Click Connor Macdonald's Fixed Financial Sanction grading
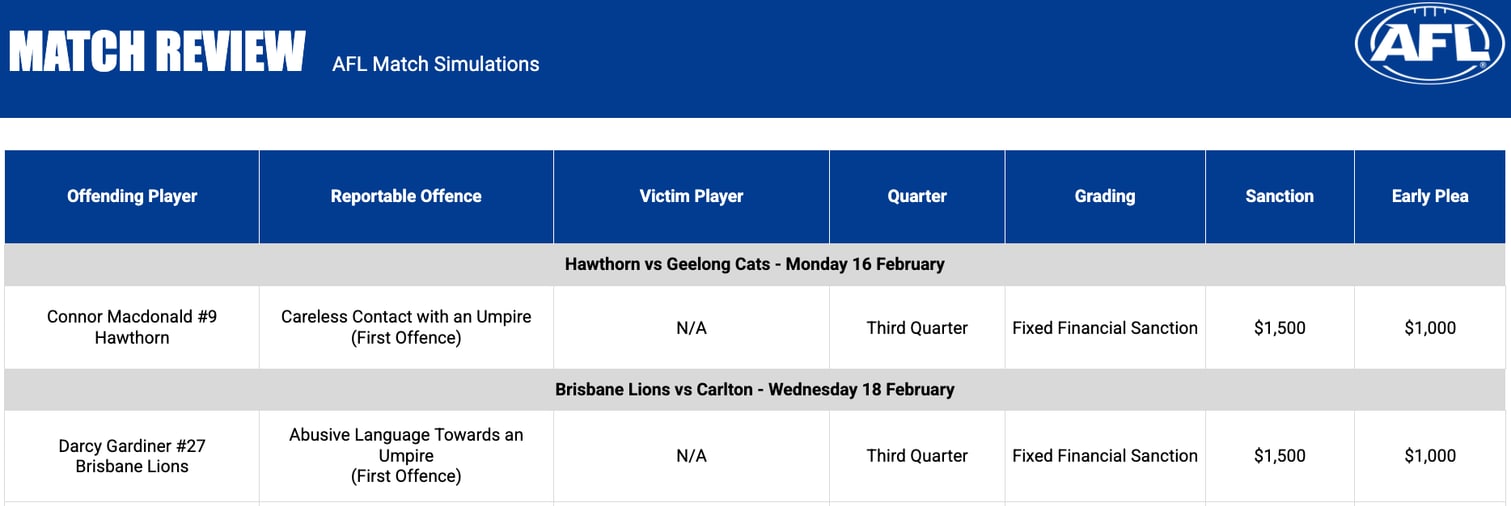Viewport: 1511px width, 506px height. point(1105,328)
